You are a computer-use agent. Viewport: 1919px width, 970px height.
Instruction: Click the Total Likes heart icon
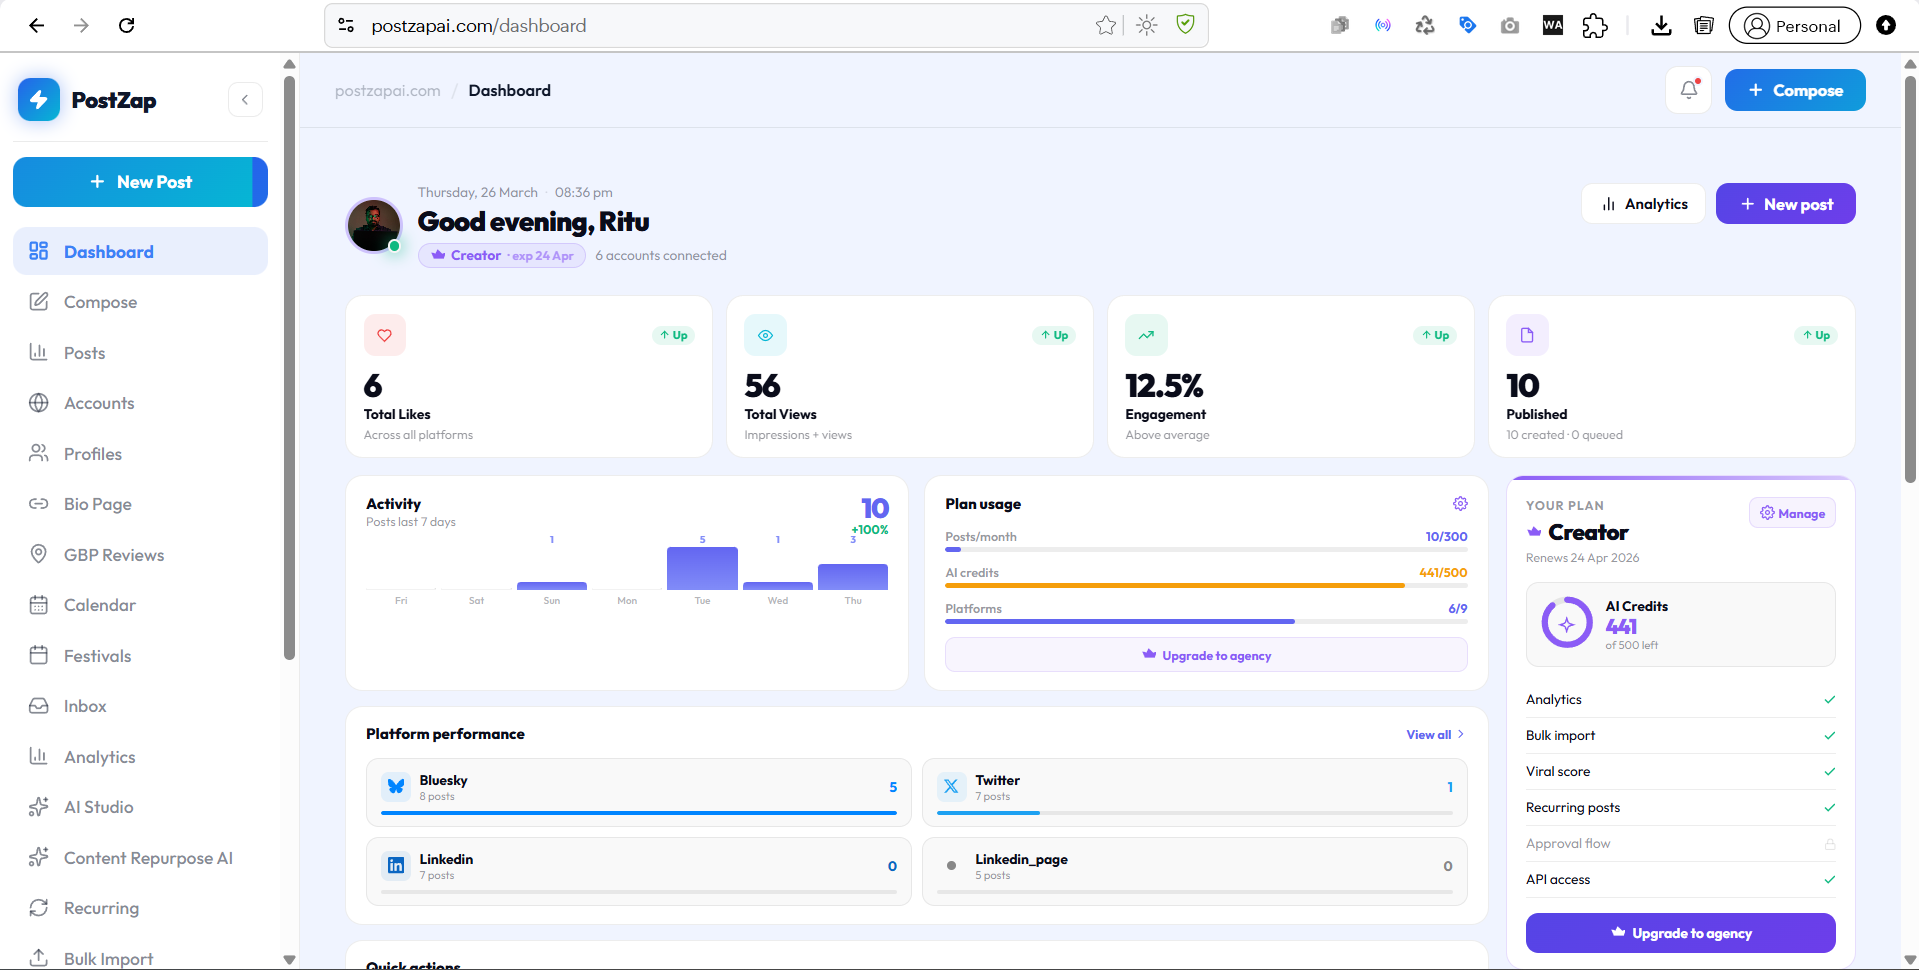pos(385,336)
